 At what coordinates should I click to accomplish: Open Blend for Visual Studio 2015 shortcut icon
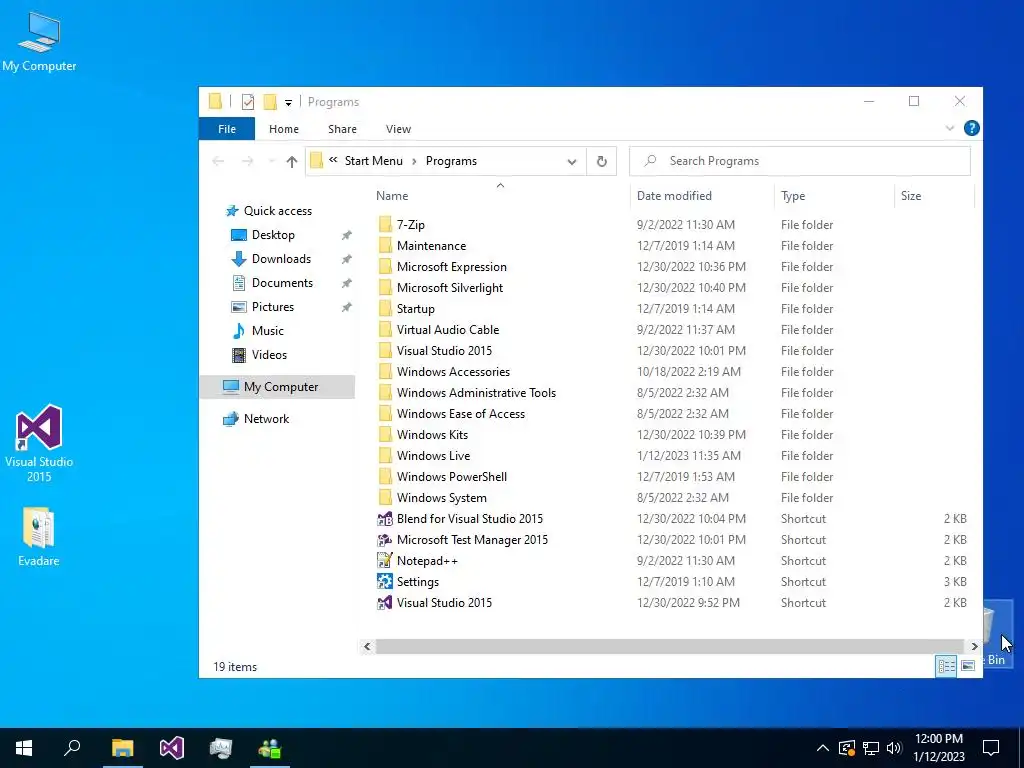tap(385, 519)
